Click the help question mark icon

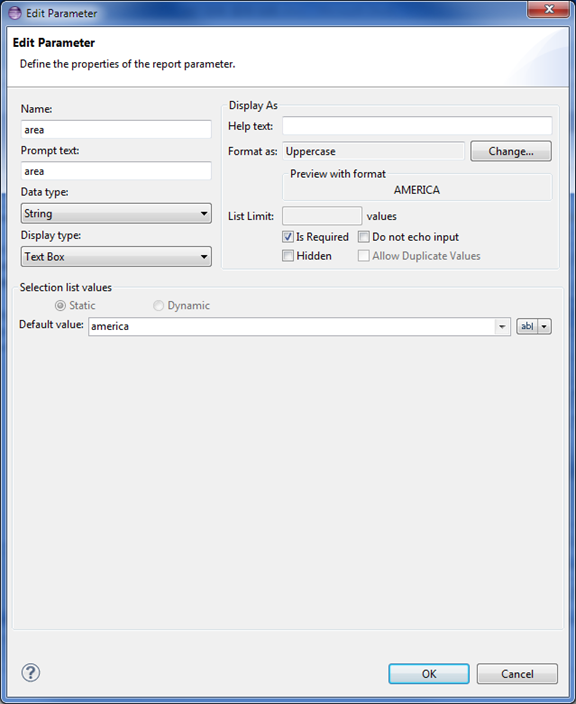(31, 673)
